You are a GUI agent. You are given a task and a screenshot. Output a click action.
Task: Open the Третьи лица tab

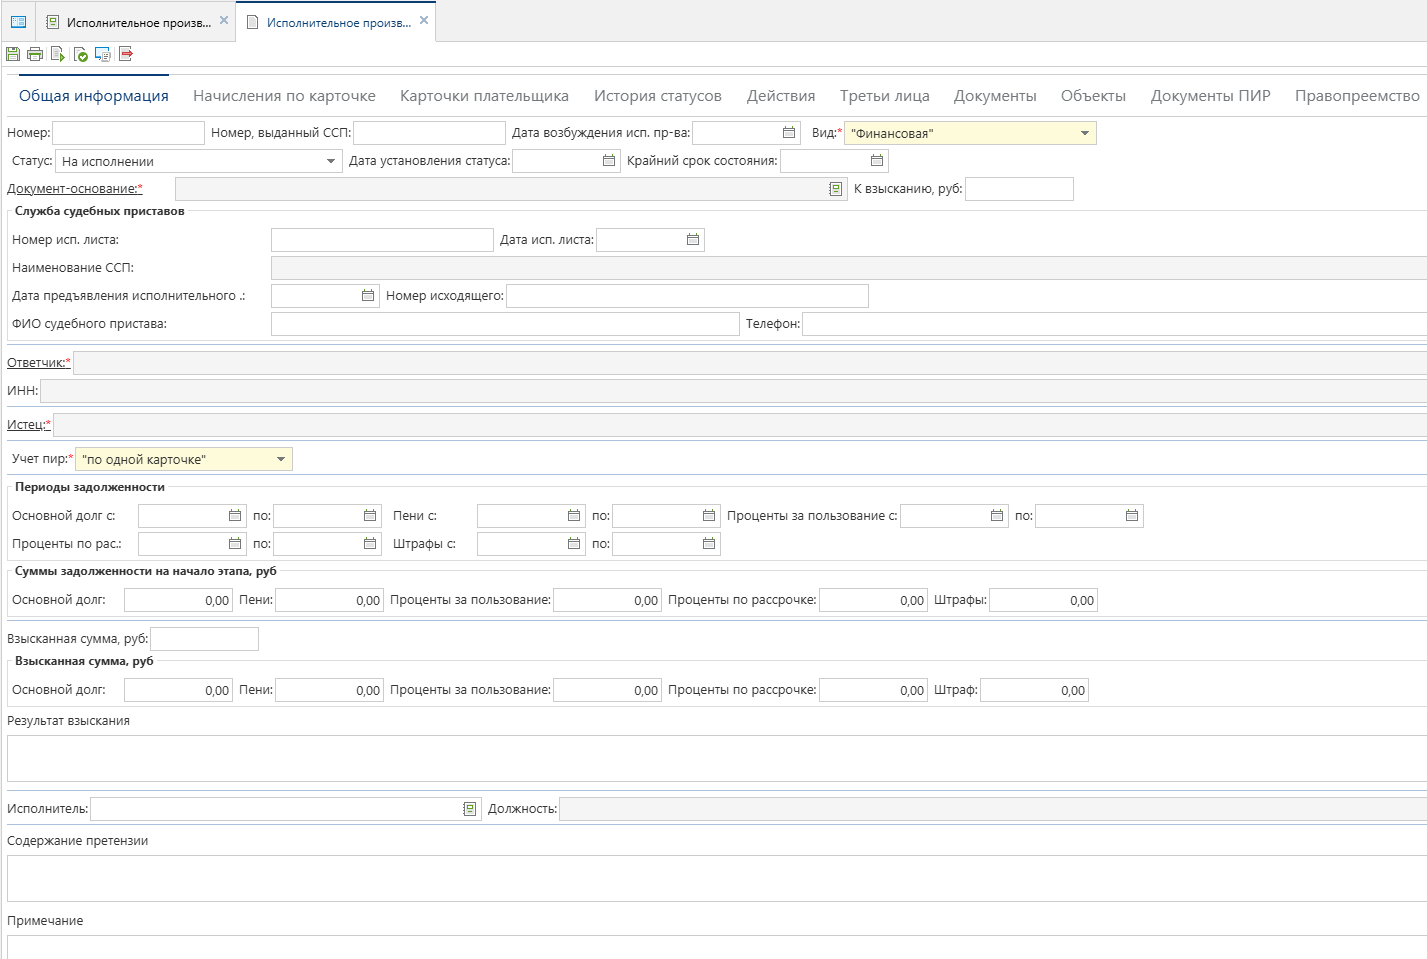point(885,96)
